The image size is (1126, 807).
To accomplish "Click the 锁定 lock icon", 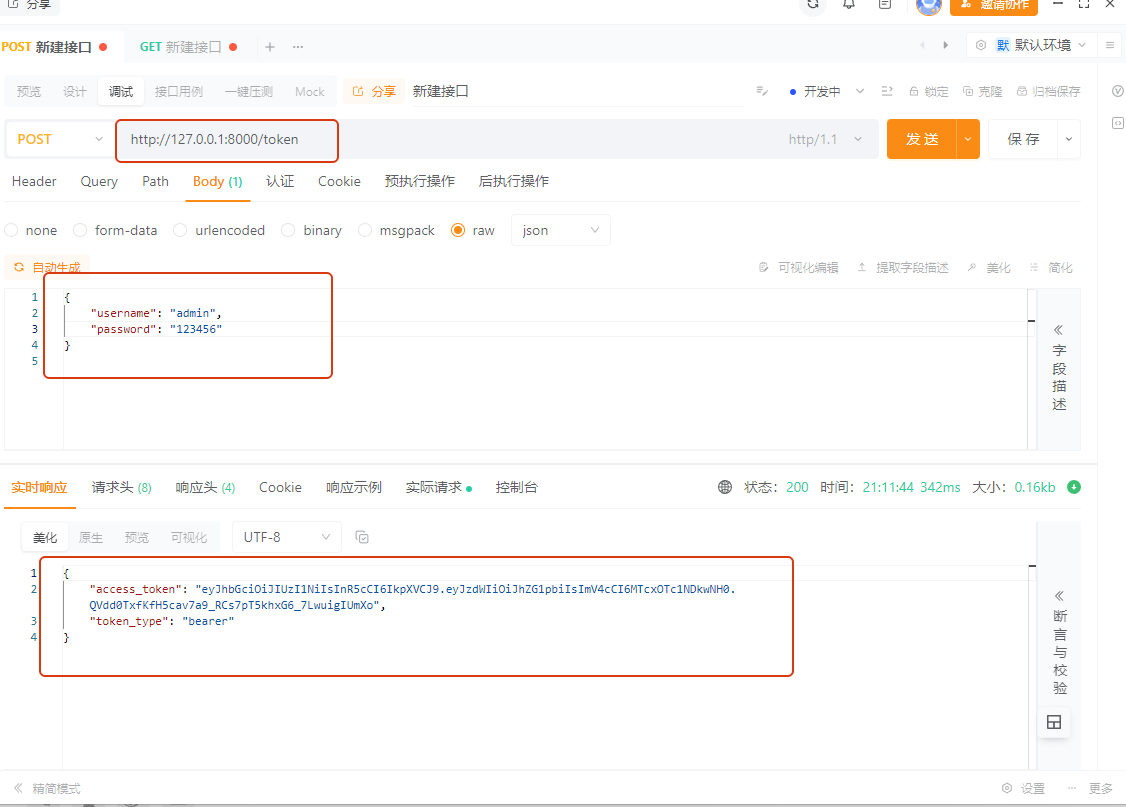I will tap(914, 91).
